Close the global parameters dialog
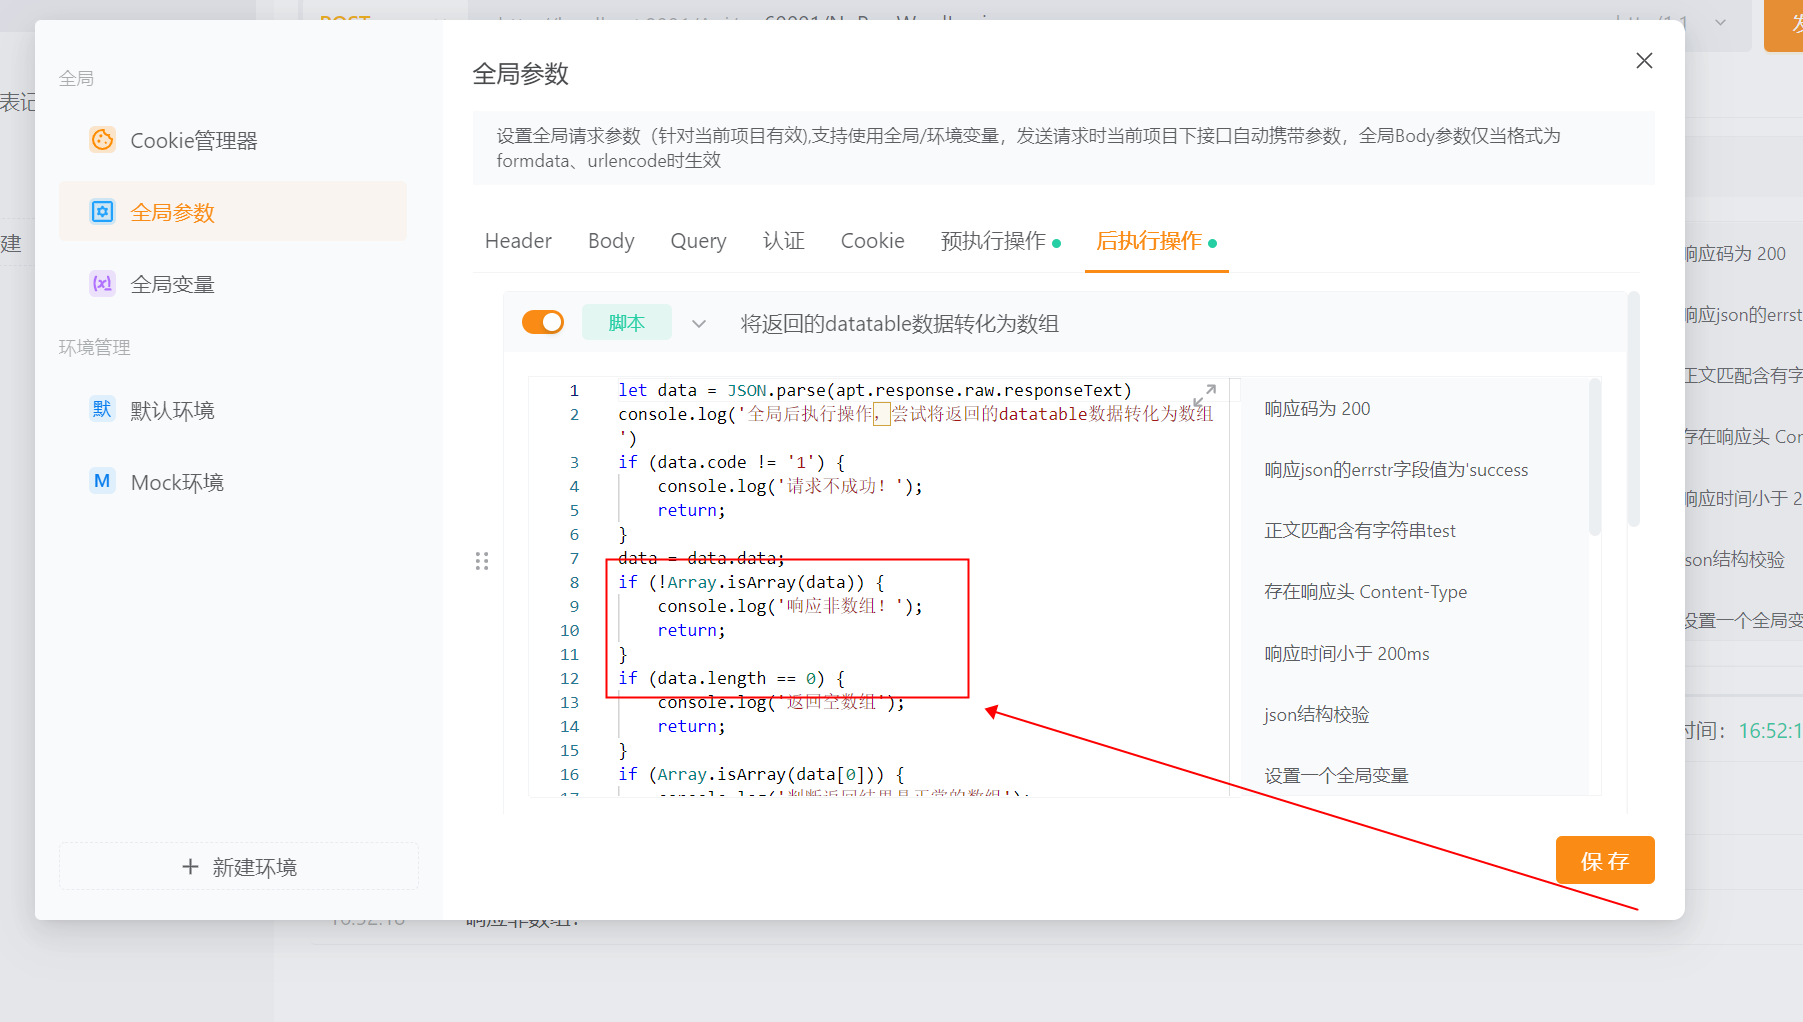This screenshot has width=1803, height=1022. point(1644,61)
